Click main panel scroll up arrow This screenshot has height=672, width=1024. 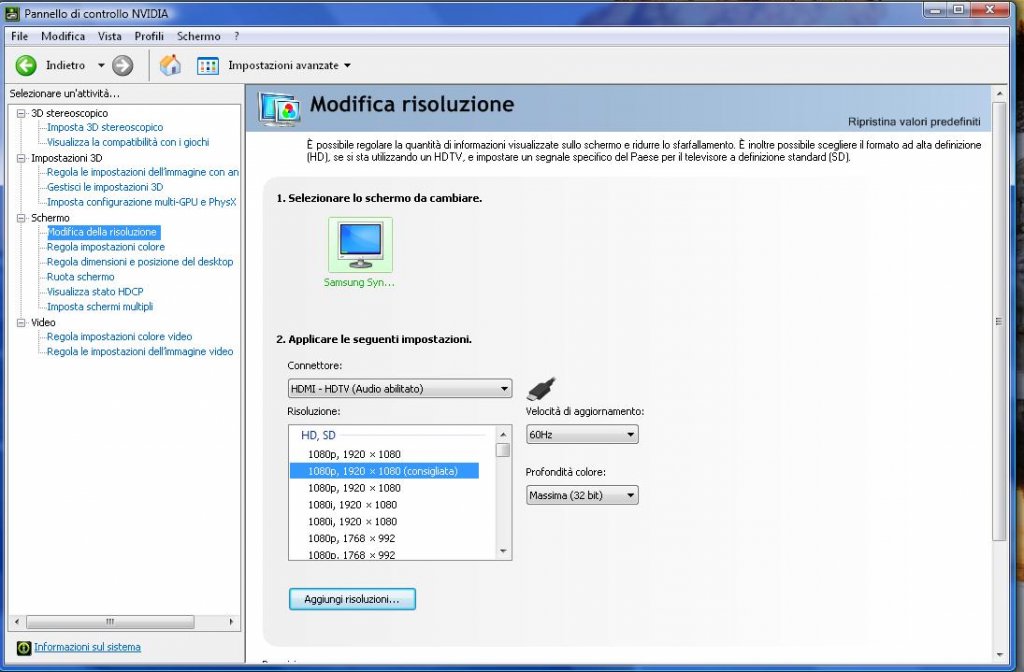tap(999, 95)
